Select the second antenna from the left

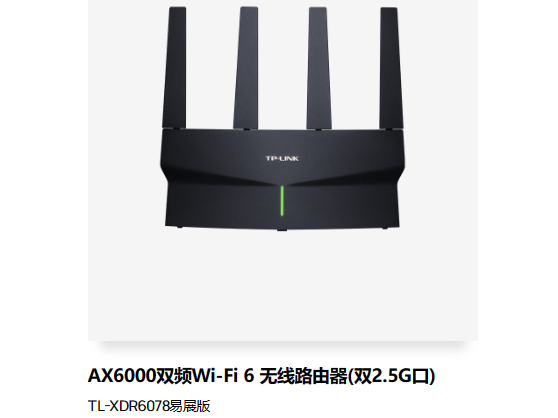coord(246,68)
